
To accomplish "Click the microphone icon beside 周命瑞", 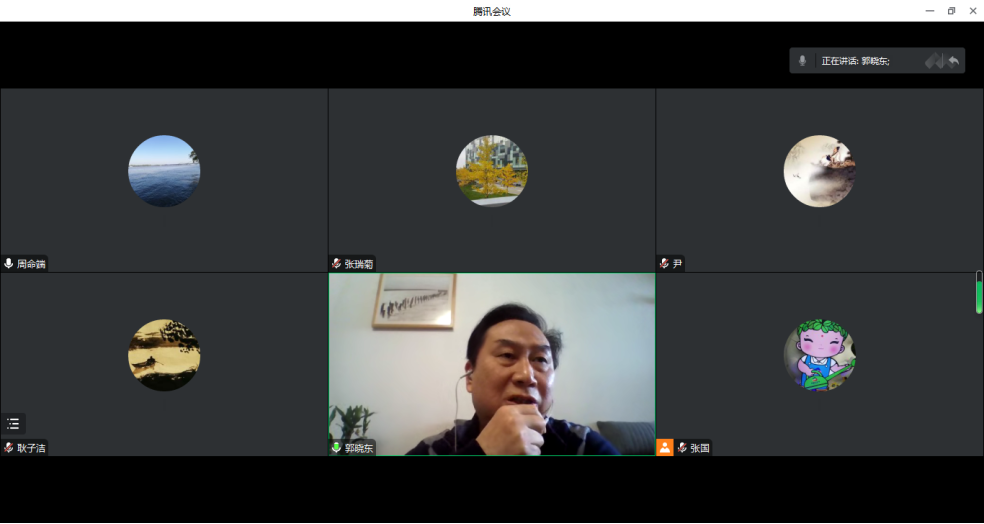I will [x=9, y=264].
